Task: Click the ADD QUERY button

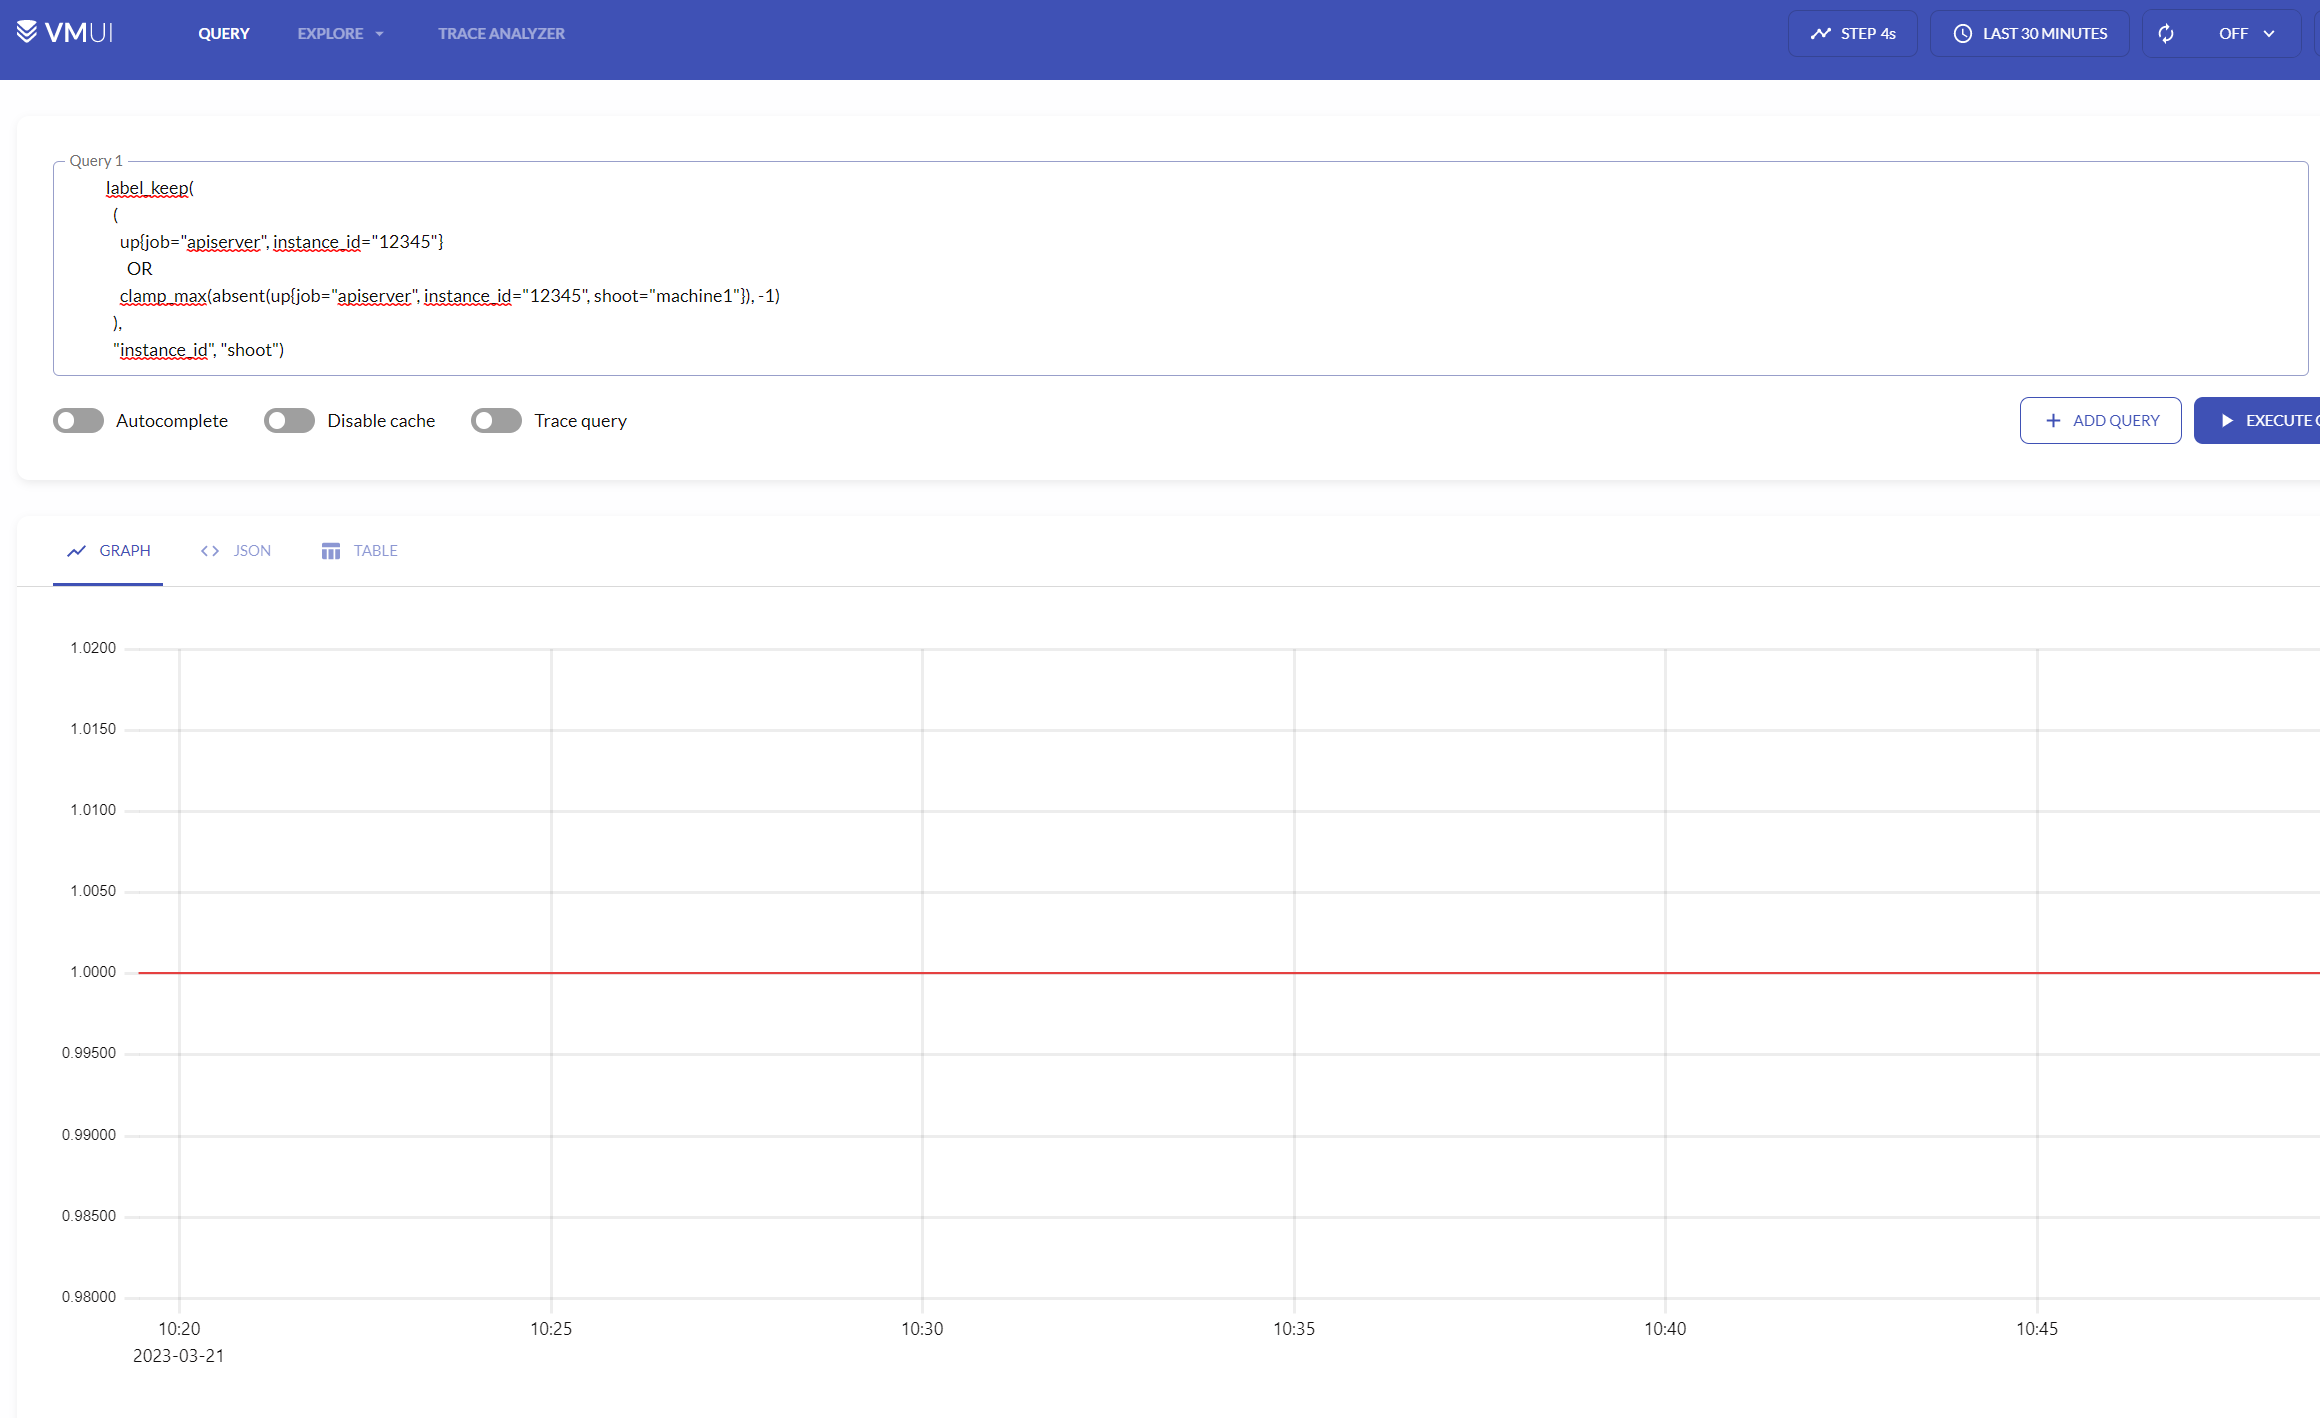Action: (2100, 420)
